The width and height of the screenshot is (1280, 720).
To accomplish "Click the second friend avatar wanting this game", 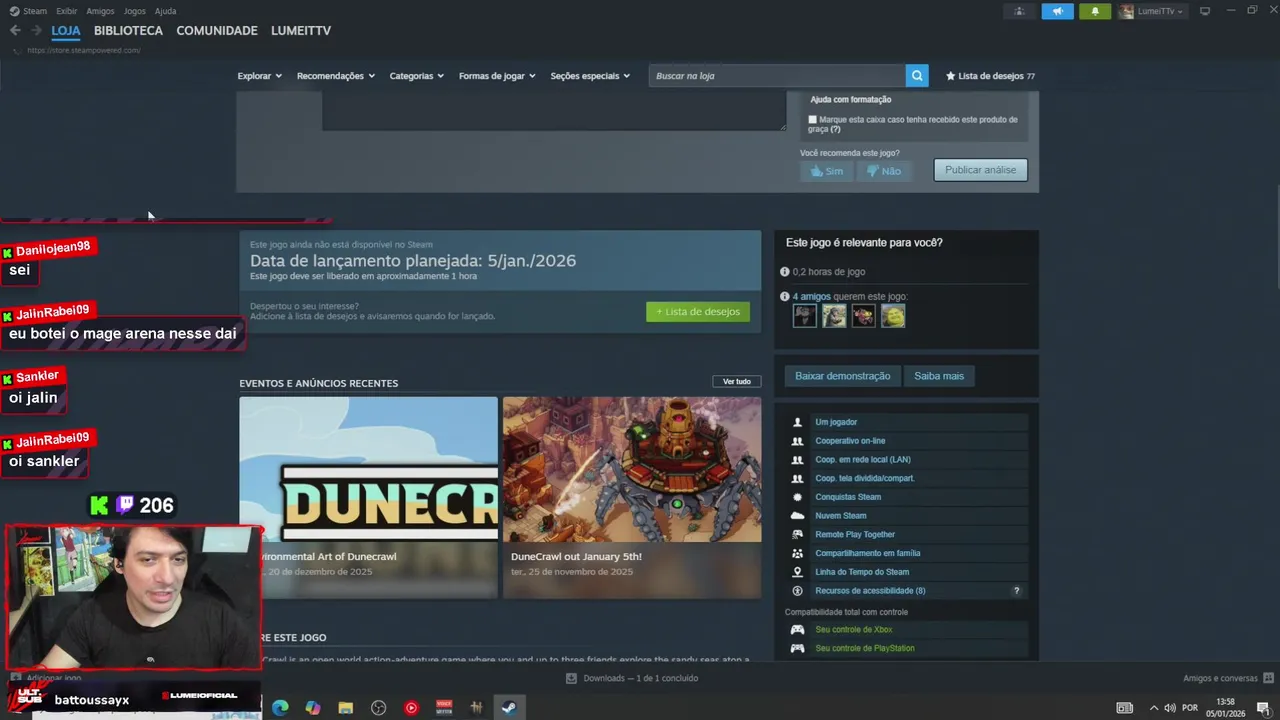I will (834, 316).
